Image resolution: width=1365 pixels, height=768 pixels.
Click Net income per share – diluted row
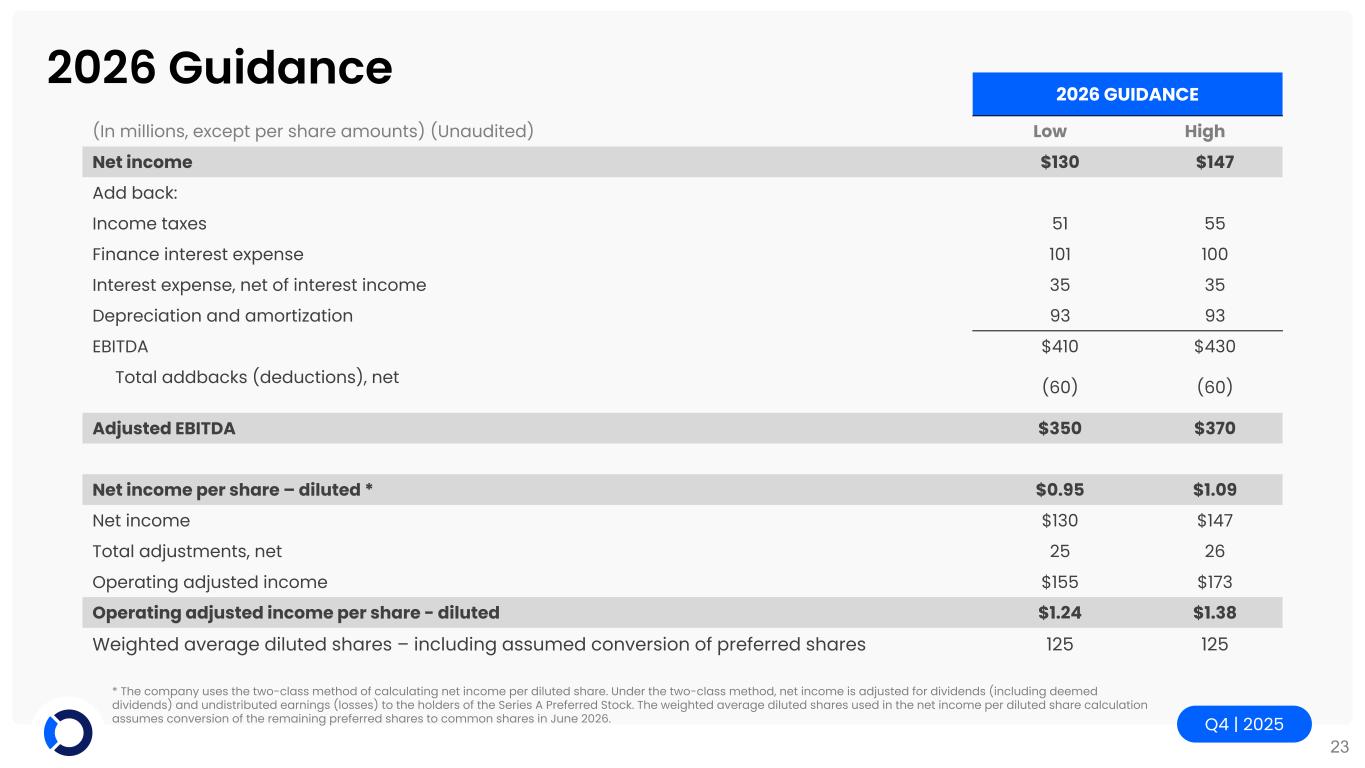pos(233,490)
